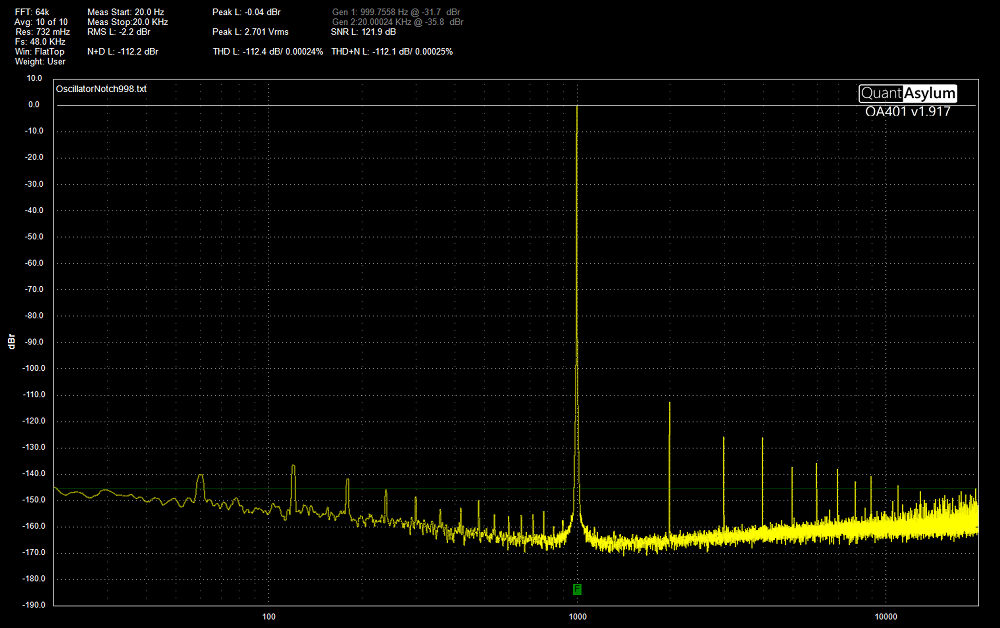Image resolution: width=1000 pixels, height=628 pixels.
Task: Click the Meas Stop: 20.0 KHz value
Action: (126, 21)
